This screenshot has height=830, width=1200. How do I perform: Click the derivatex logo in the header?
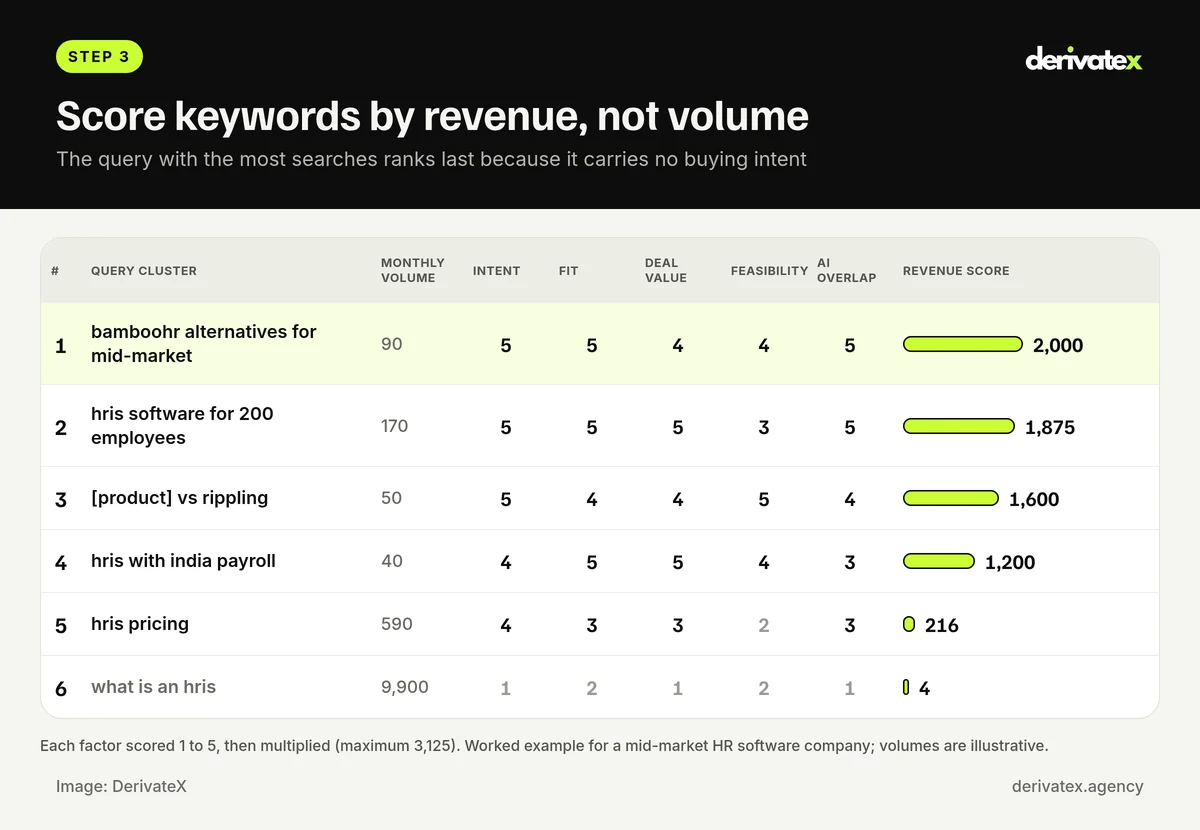click(x=1083, y=60)
